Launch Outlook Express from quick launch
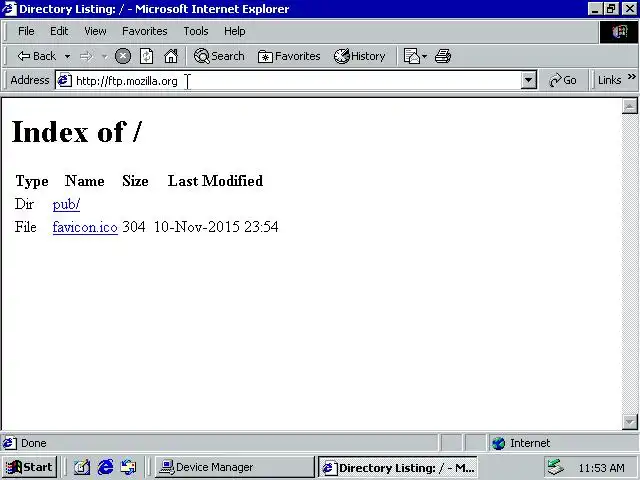Image resolution: width=640 pixels, height=480 pixels. tap(129, 467)
